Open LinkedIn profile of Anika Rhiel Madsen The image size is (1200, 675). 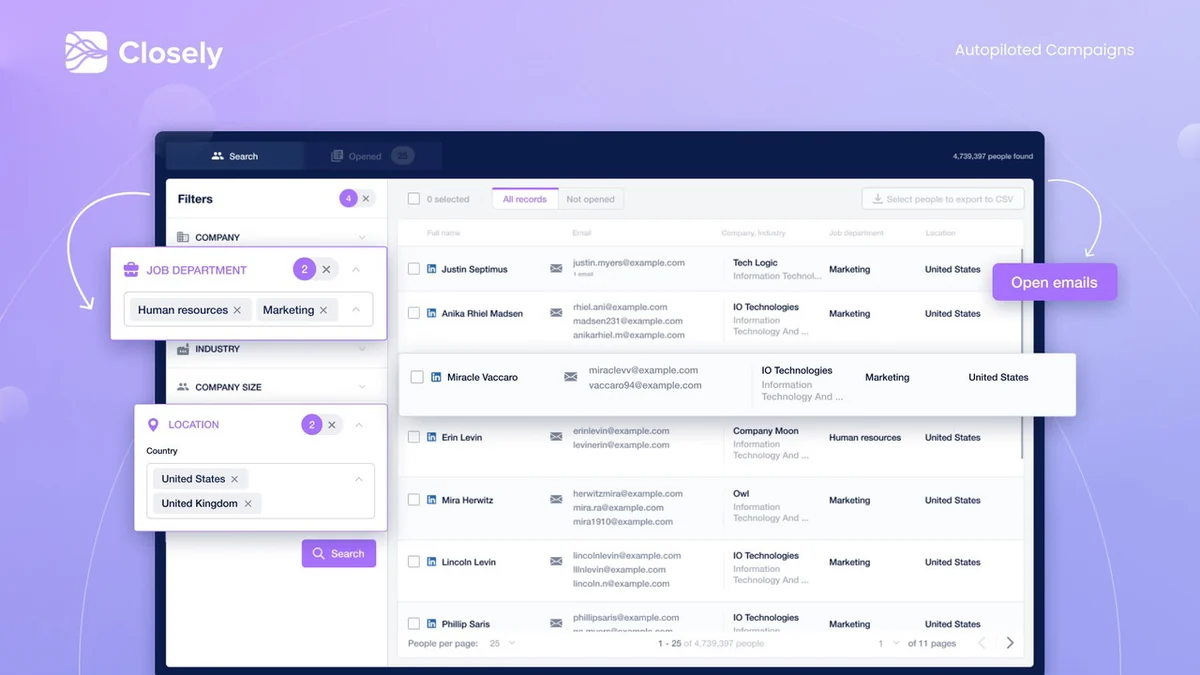(x=432, y=313)
